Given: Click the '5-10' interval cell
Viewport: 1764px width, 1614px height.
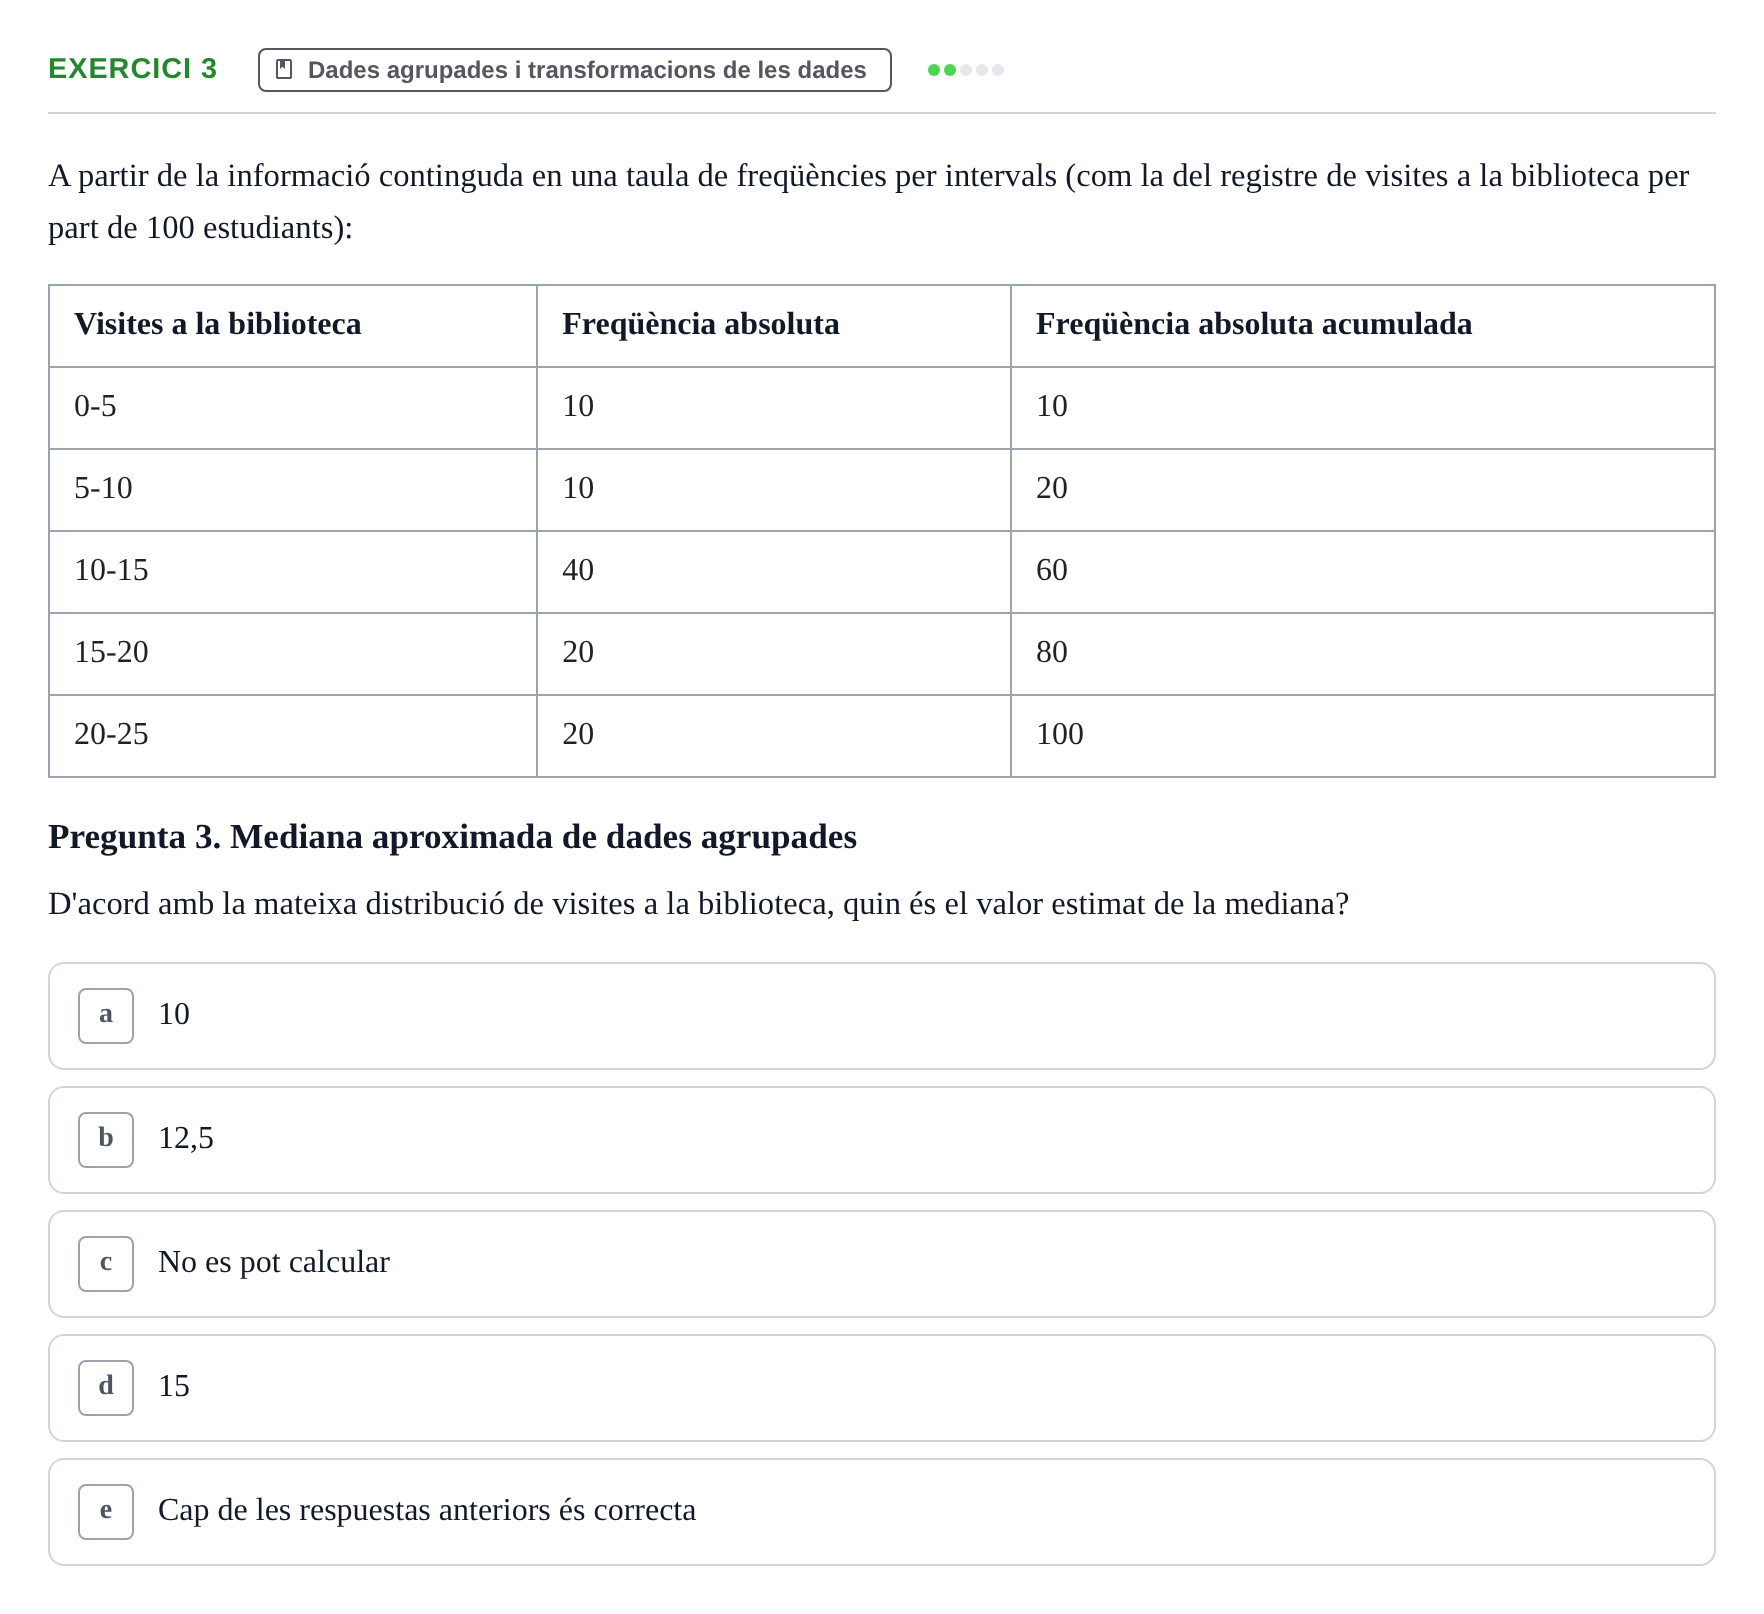Looking at the screenshot, I should coord(293,490).
